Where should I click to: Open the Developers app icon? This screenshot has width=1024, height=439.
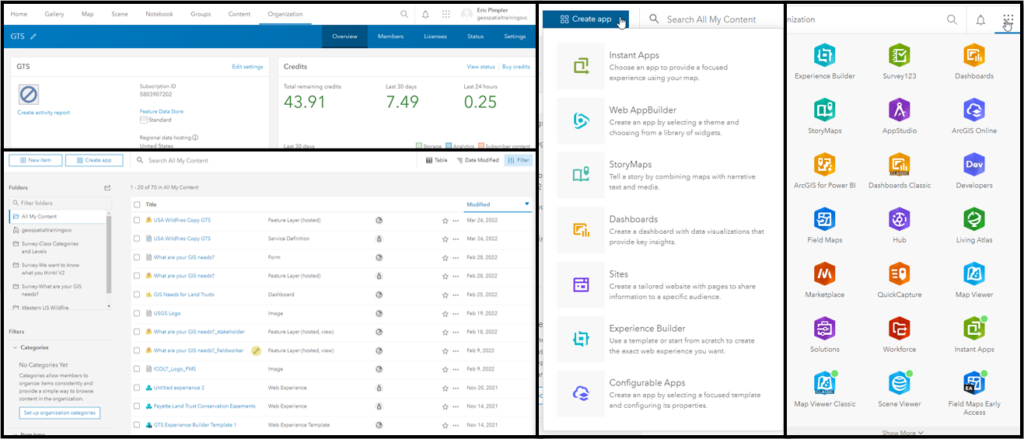pyautogui.click(x=974, y=164)
